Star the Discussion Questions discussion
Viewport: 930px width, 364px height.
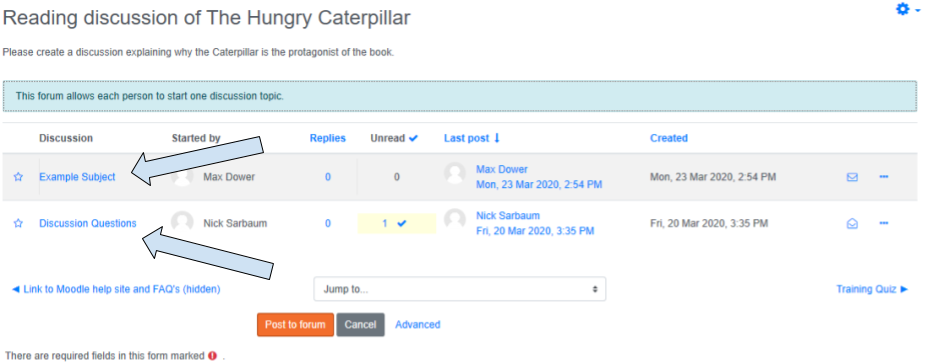[x=18, y=223]
